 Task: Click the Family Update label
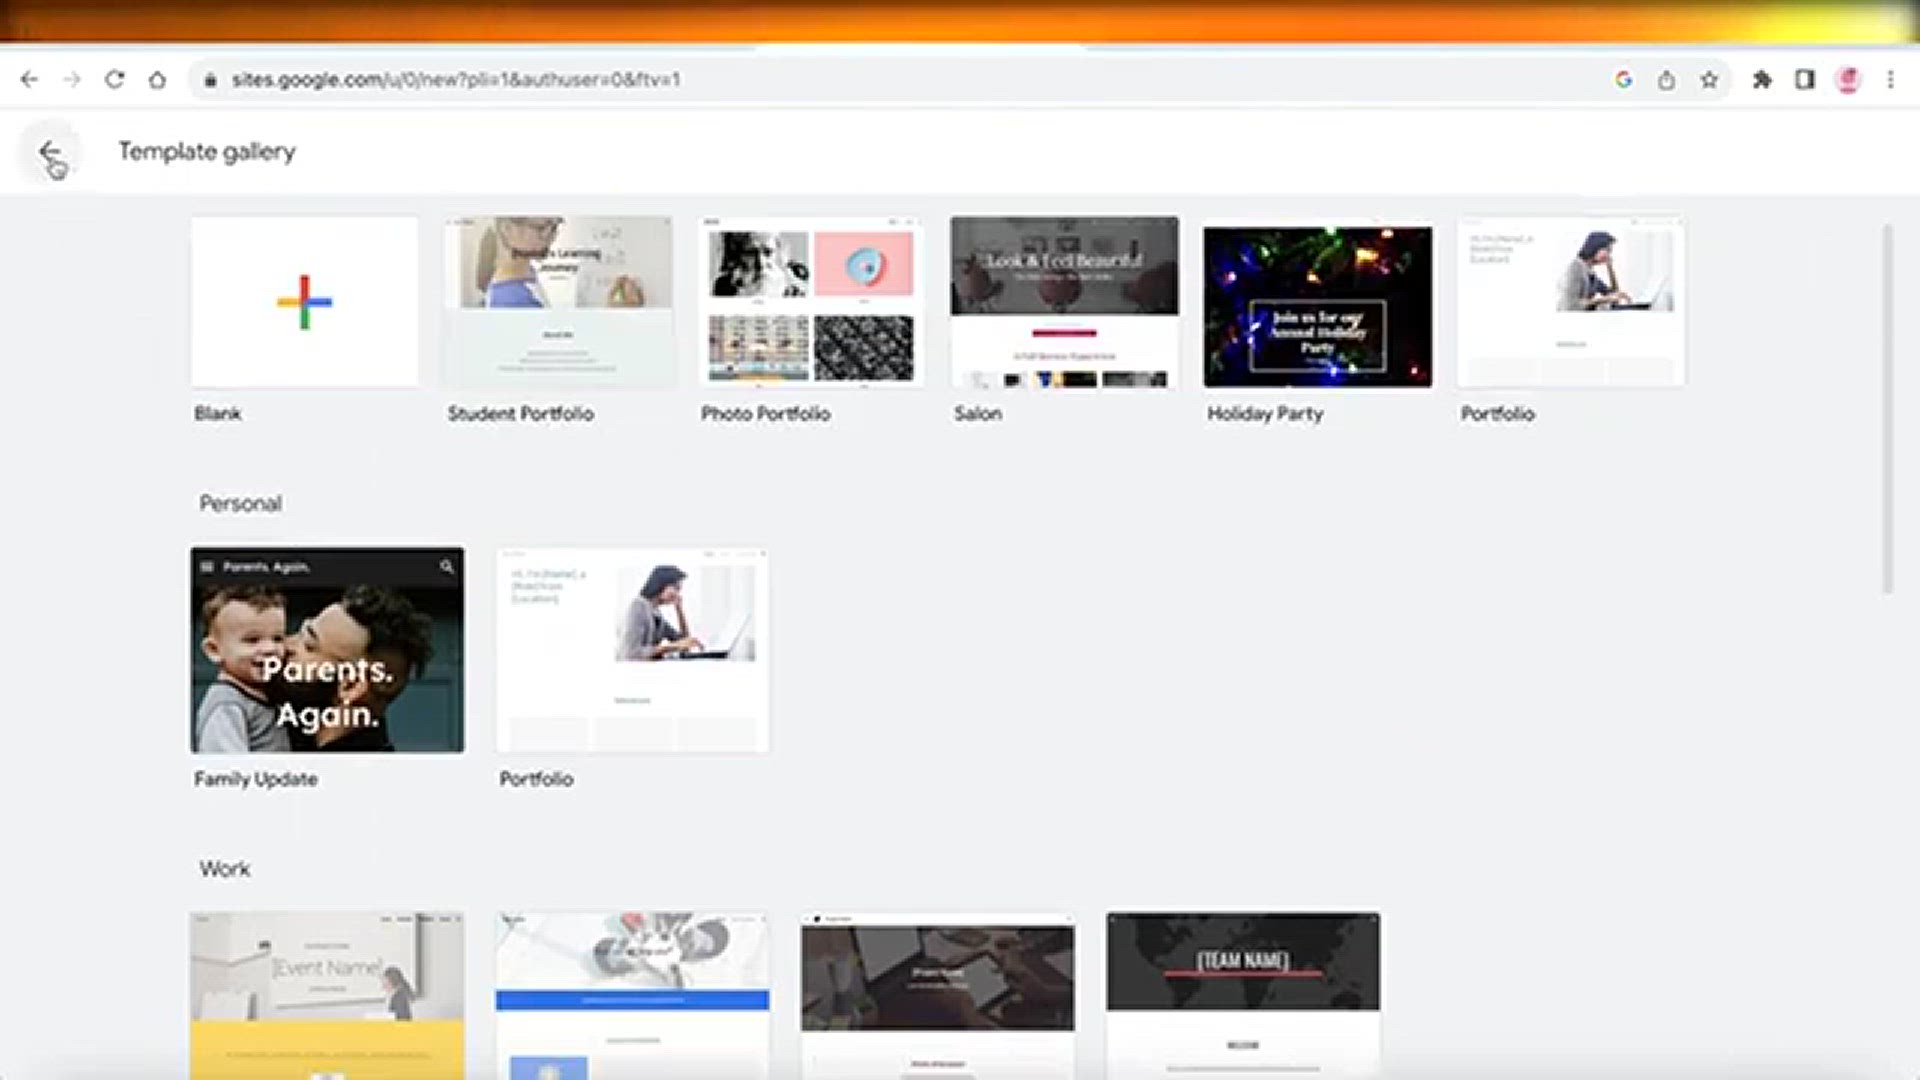[255, 779]
